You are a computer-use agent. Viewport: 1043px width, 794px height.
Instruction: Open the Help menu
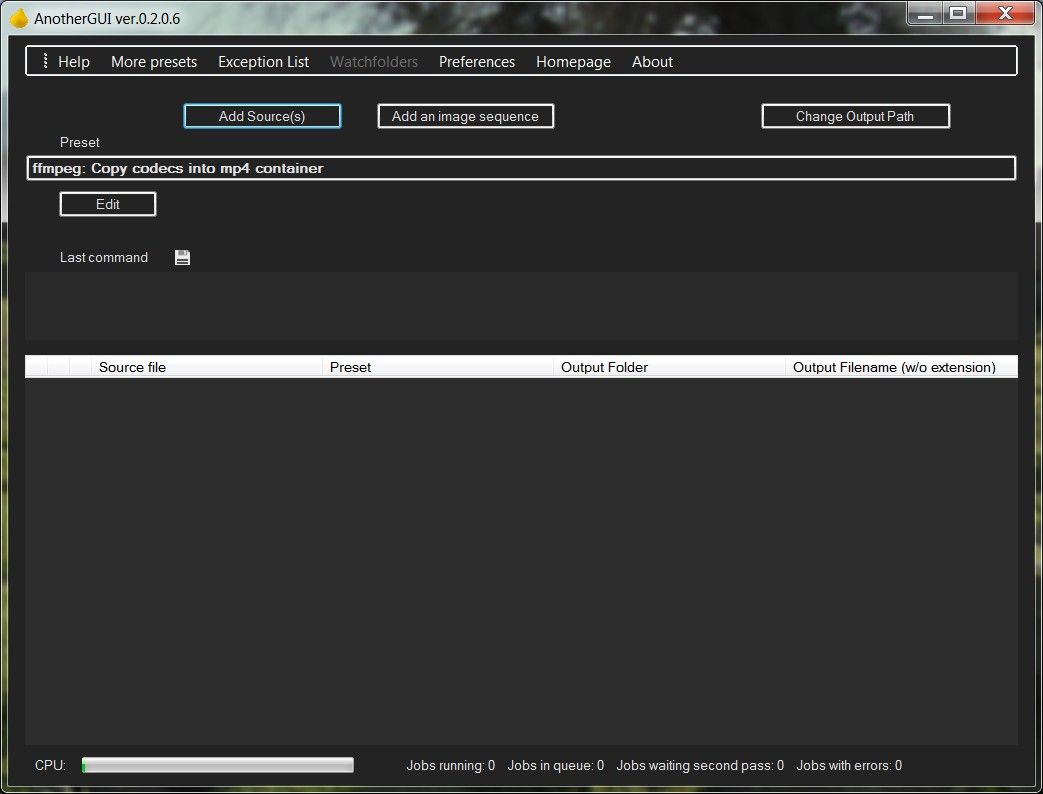[x=73, y=61]
